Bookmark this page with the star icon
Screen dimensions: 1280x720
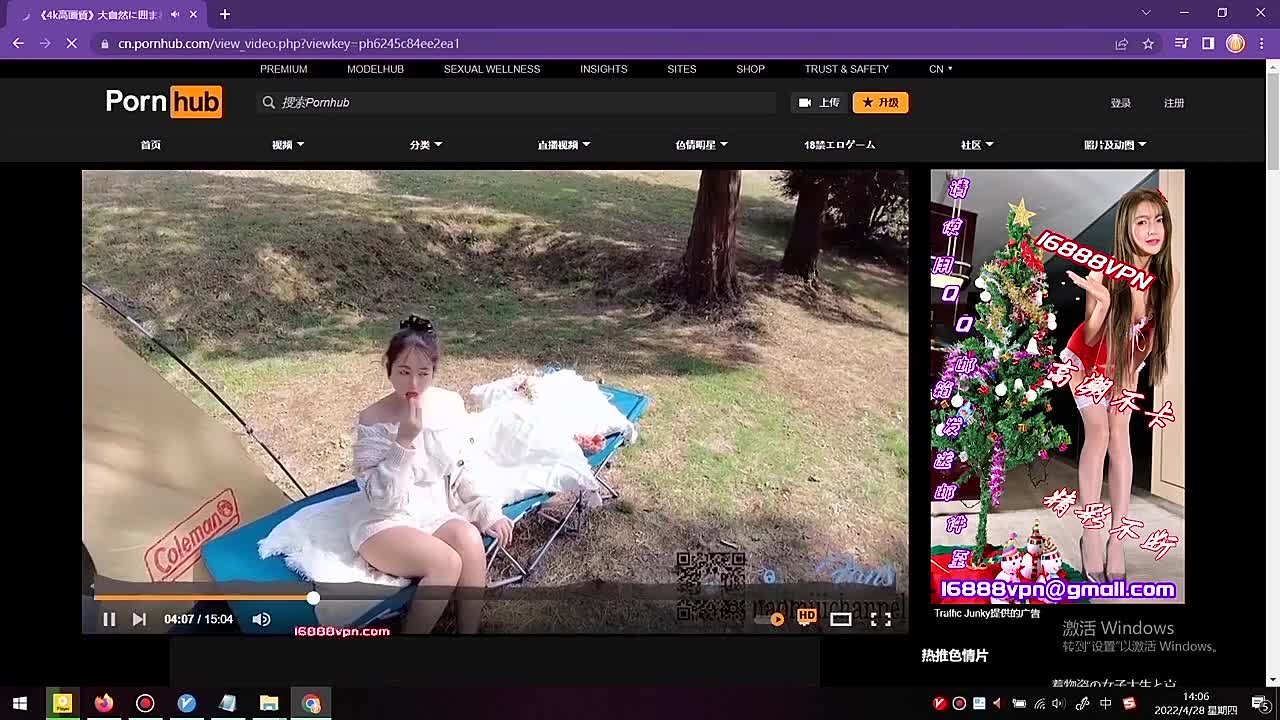tap(1148, 44)
